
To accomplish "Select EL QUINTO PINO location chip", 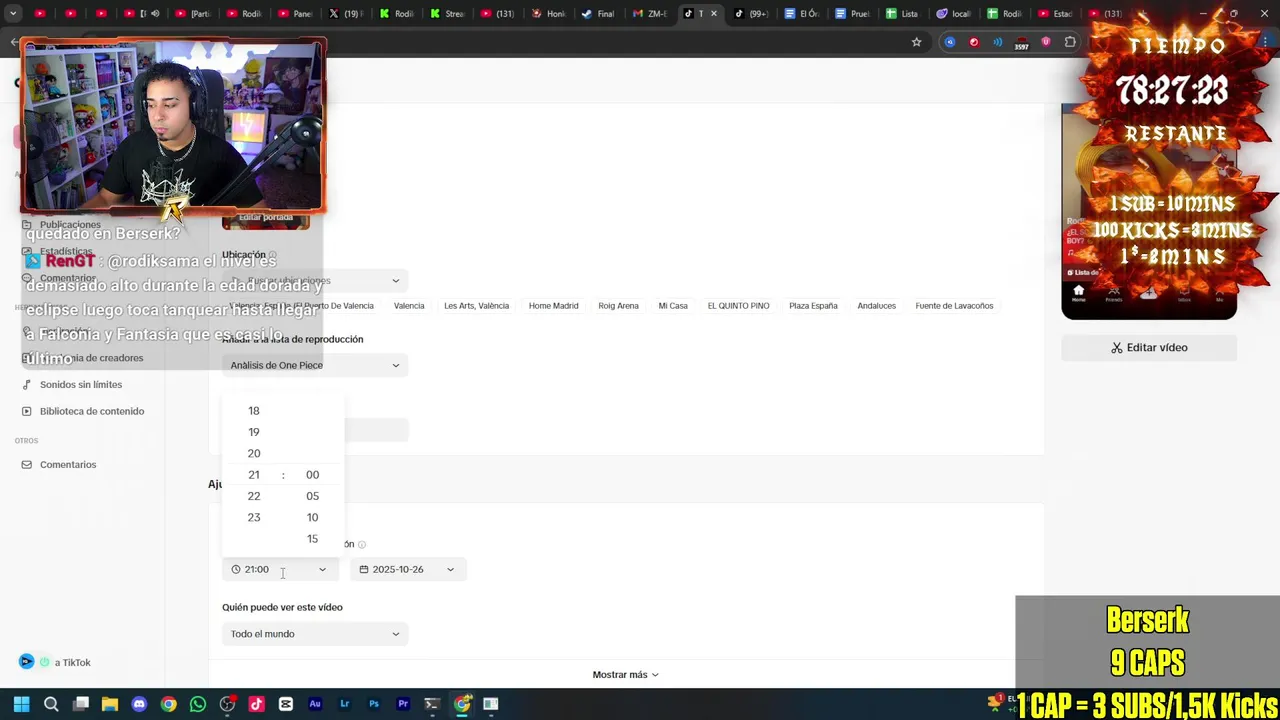I will click(738, 306).
